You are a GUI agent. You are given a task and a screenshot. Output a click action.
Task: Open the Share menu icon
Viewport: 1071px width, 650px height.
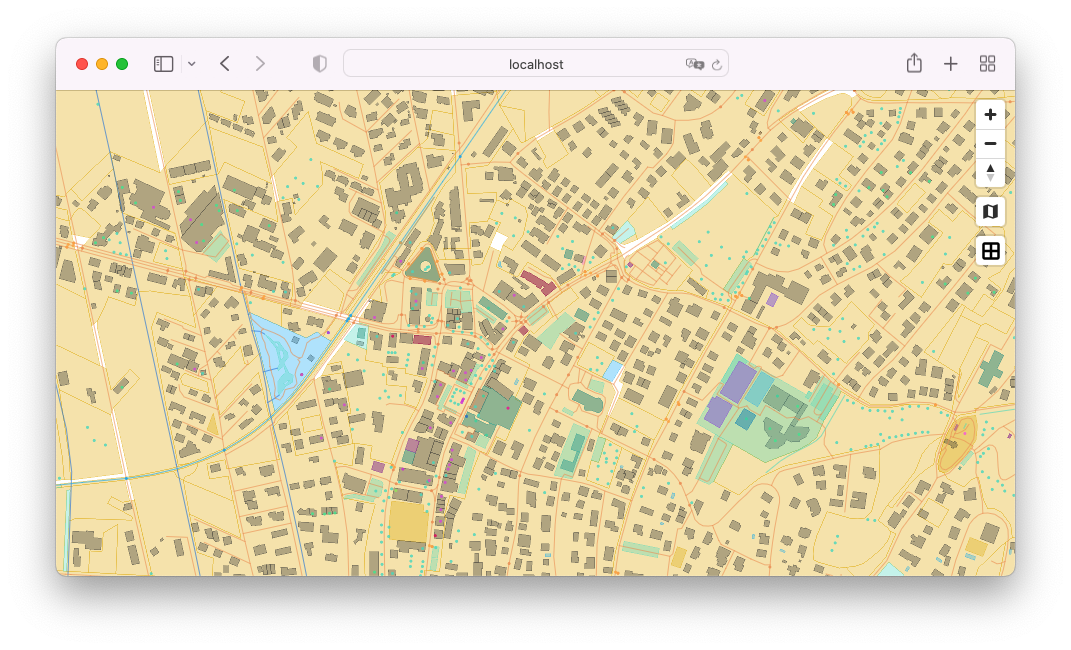[914, 63]
